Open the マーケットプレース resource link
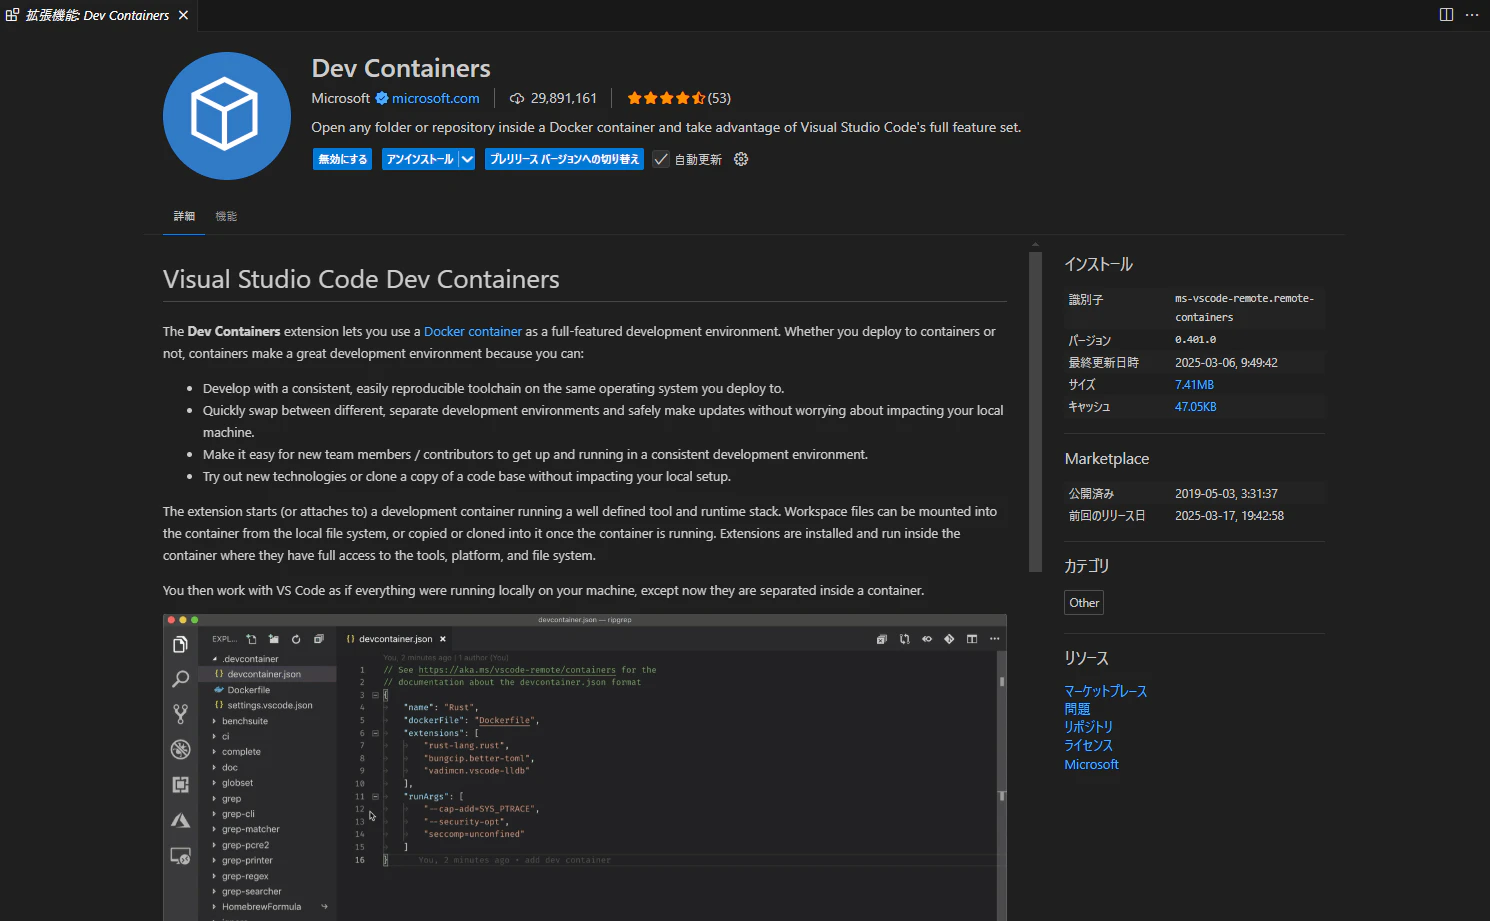The width and height of the screenshot is (1490, 921). [1106, 691]
